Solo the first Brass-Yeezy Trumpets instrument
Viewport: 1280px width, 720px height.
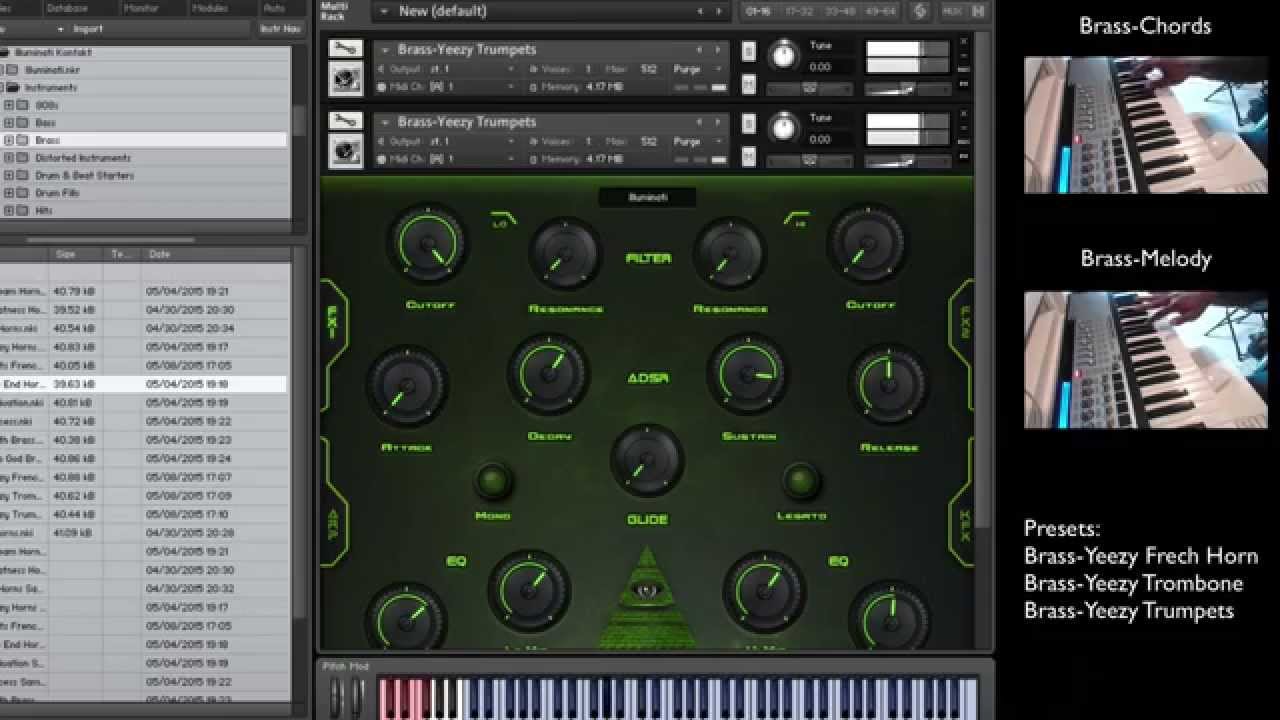pyautogui.click(x=749, y=51)
